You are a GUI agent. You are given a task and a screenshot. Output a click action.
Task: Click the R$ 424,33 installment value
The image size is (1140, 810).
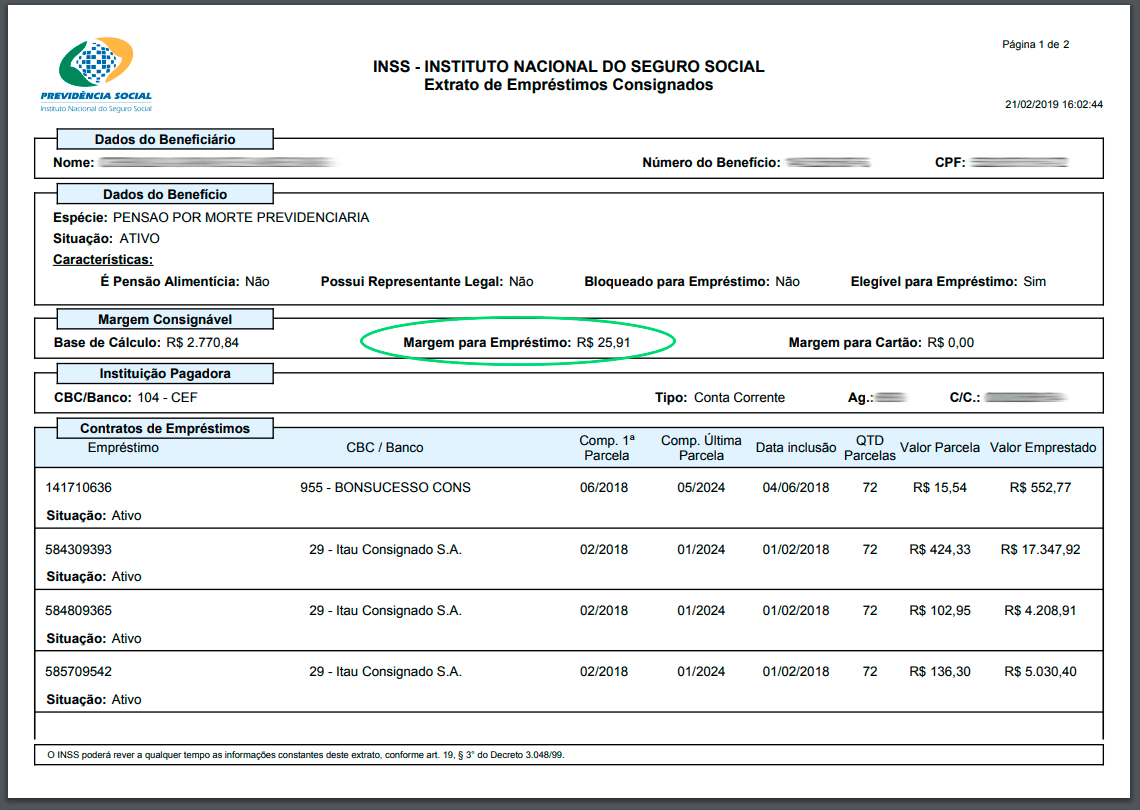point(940,549)
